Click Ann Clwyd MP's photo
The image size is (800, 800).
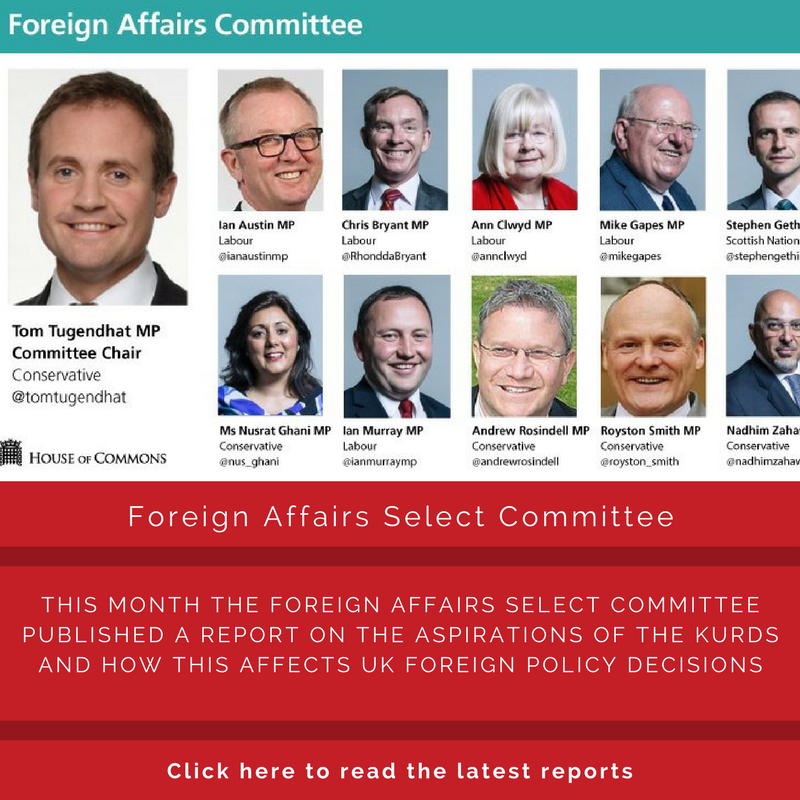pyautogui.click(x=524, y=140)
